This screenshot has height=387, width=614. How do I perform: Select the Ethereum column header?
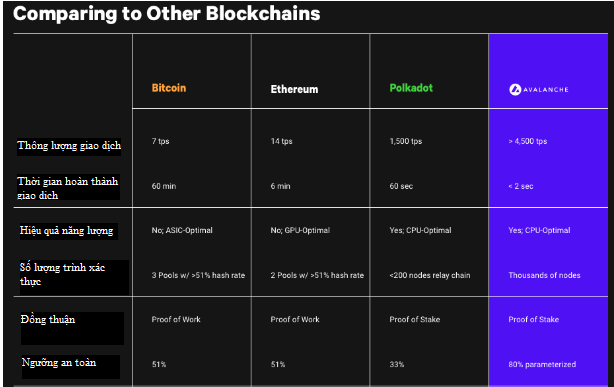point(294,89)
